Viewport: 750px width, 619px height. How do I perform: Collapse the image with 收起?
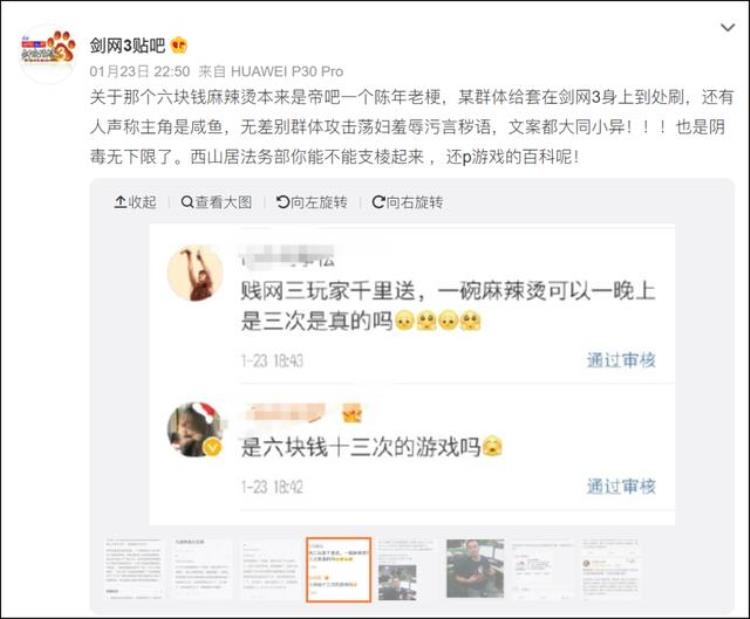(x=135, y=202)
